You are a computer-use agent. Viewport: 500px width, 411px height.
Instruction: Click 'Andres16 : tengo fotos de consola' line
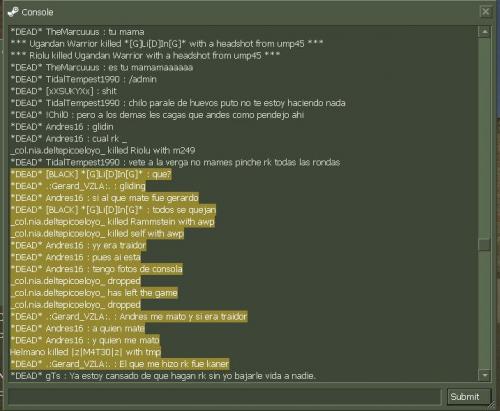[97, 269]
